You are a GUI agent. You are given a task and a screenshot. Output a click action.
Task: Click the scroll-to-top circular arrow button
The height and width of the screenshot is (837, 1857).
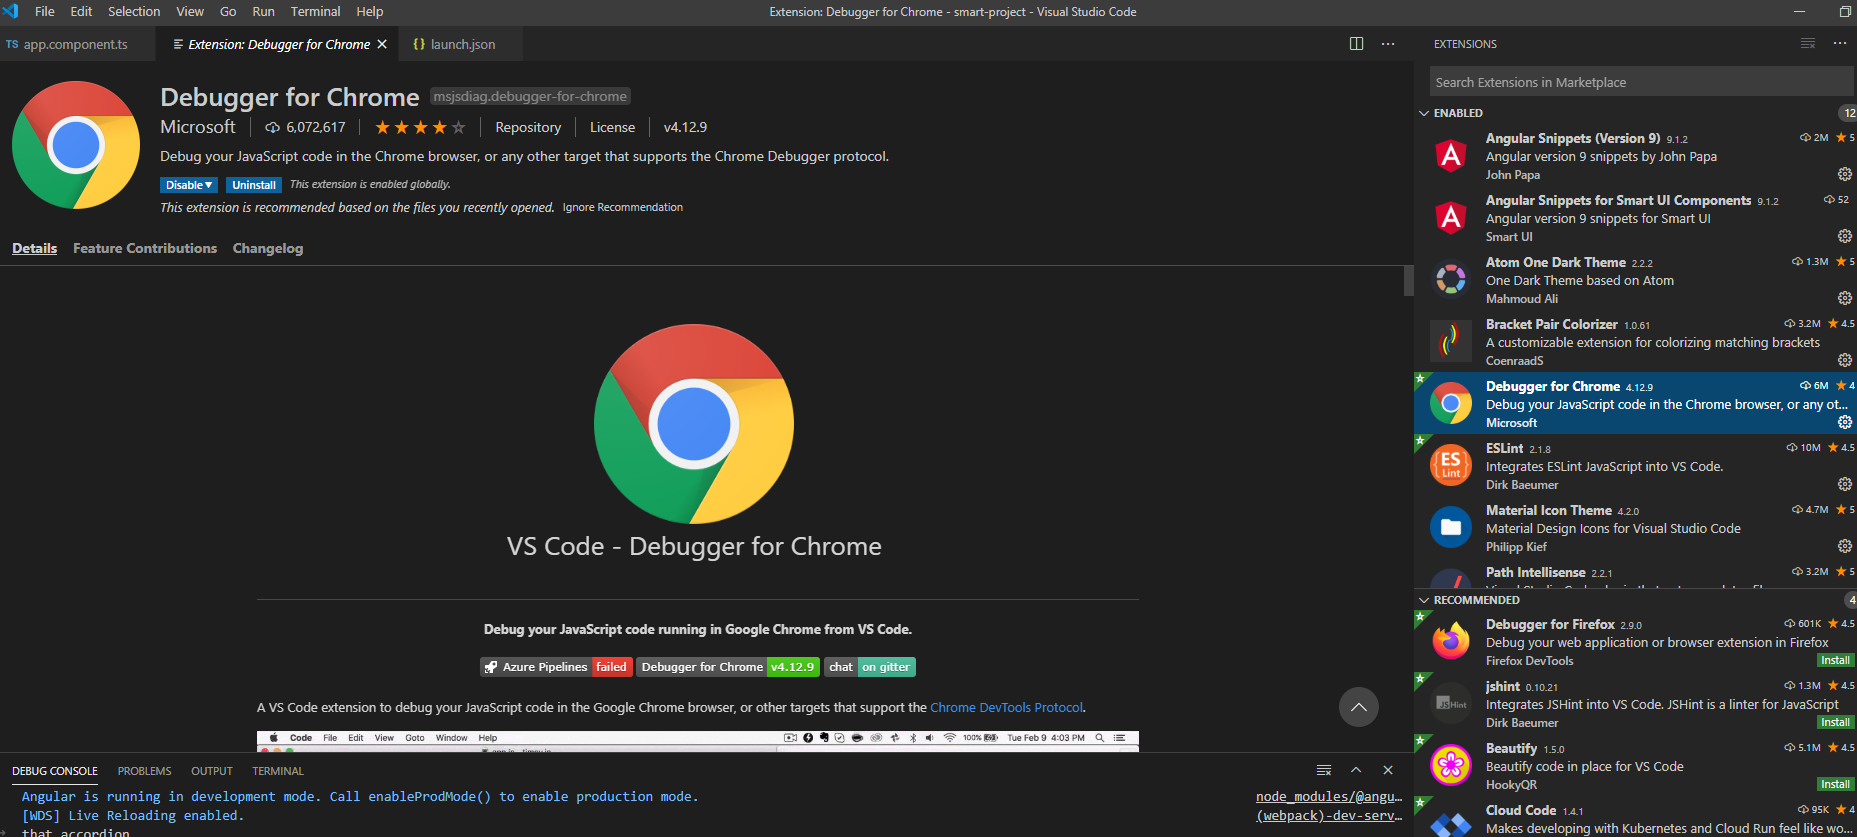(1359, 707)
